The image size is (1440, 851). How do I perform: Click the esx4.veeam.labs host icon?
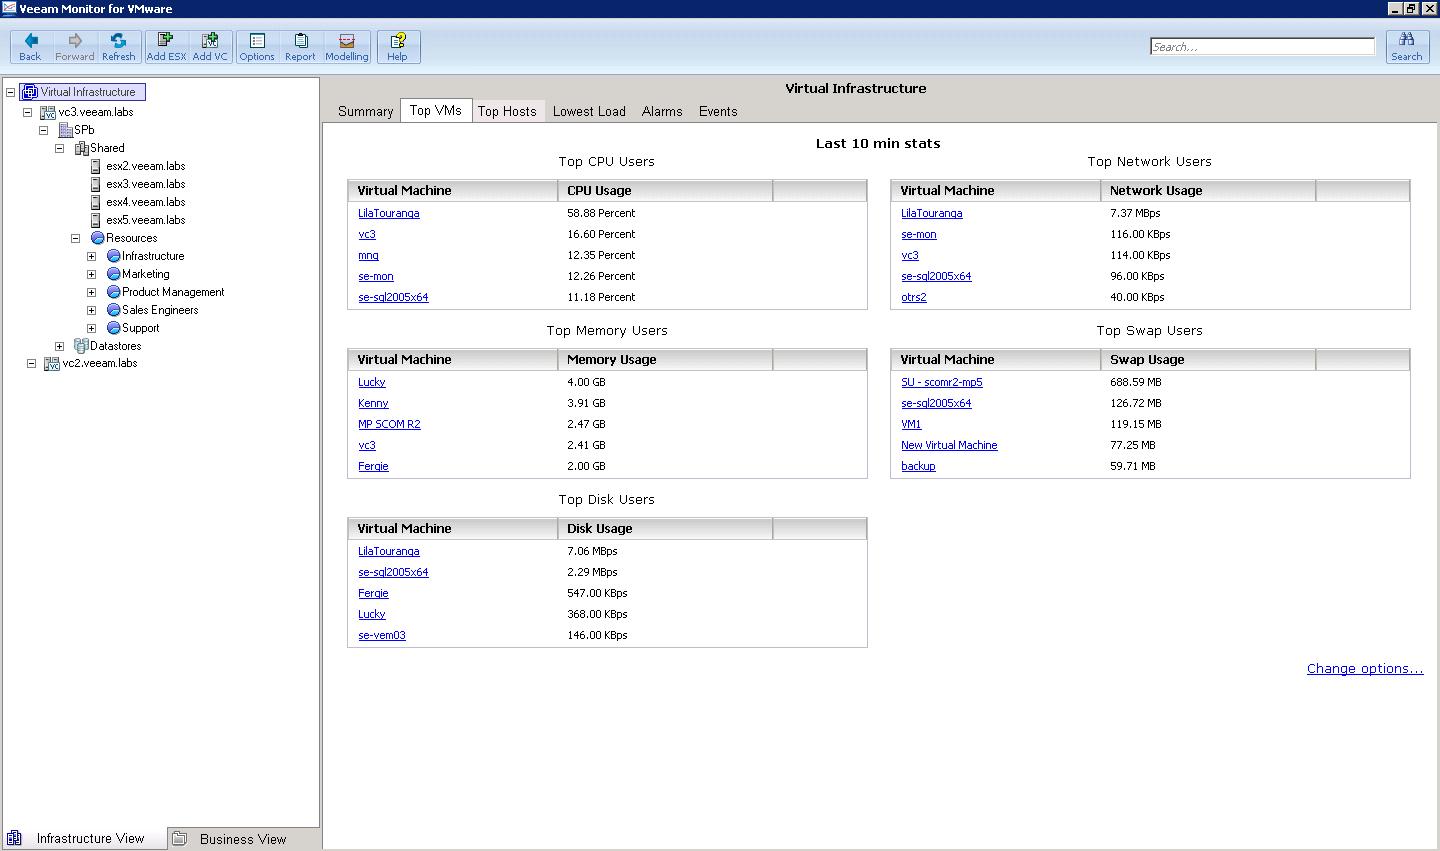coord(96,202)
